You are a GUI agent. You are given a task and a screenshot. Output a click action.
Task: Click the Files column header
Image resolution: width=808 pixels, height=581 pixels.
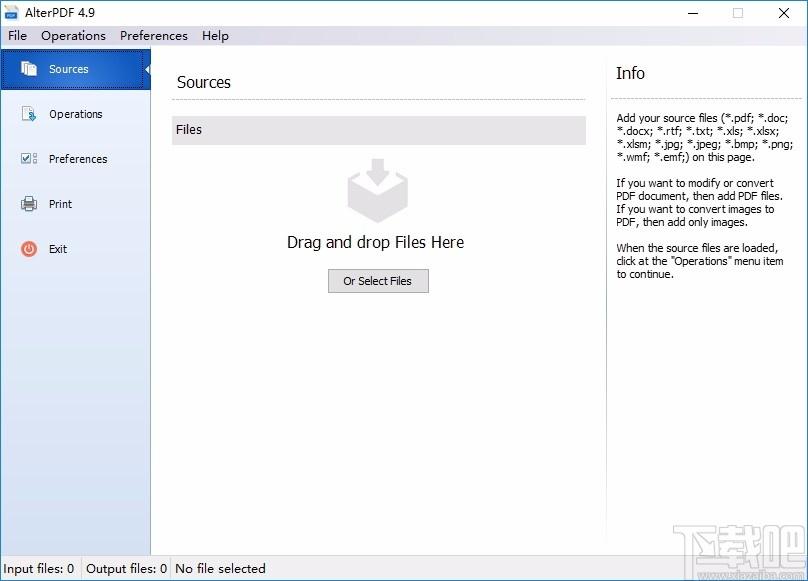pos(379,130)
